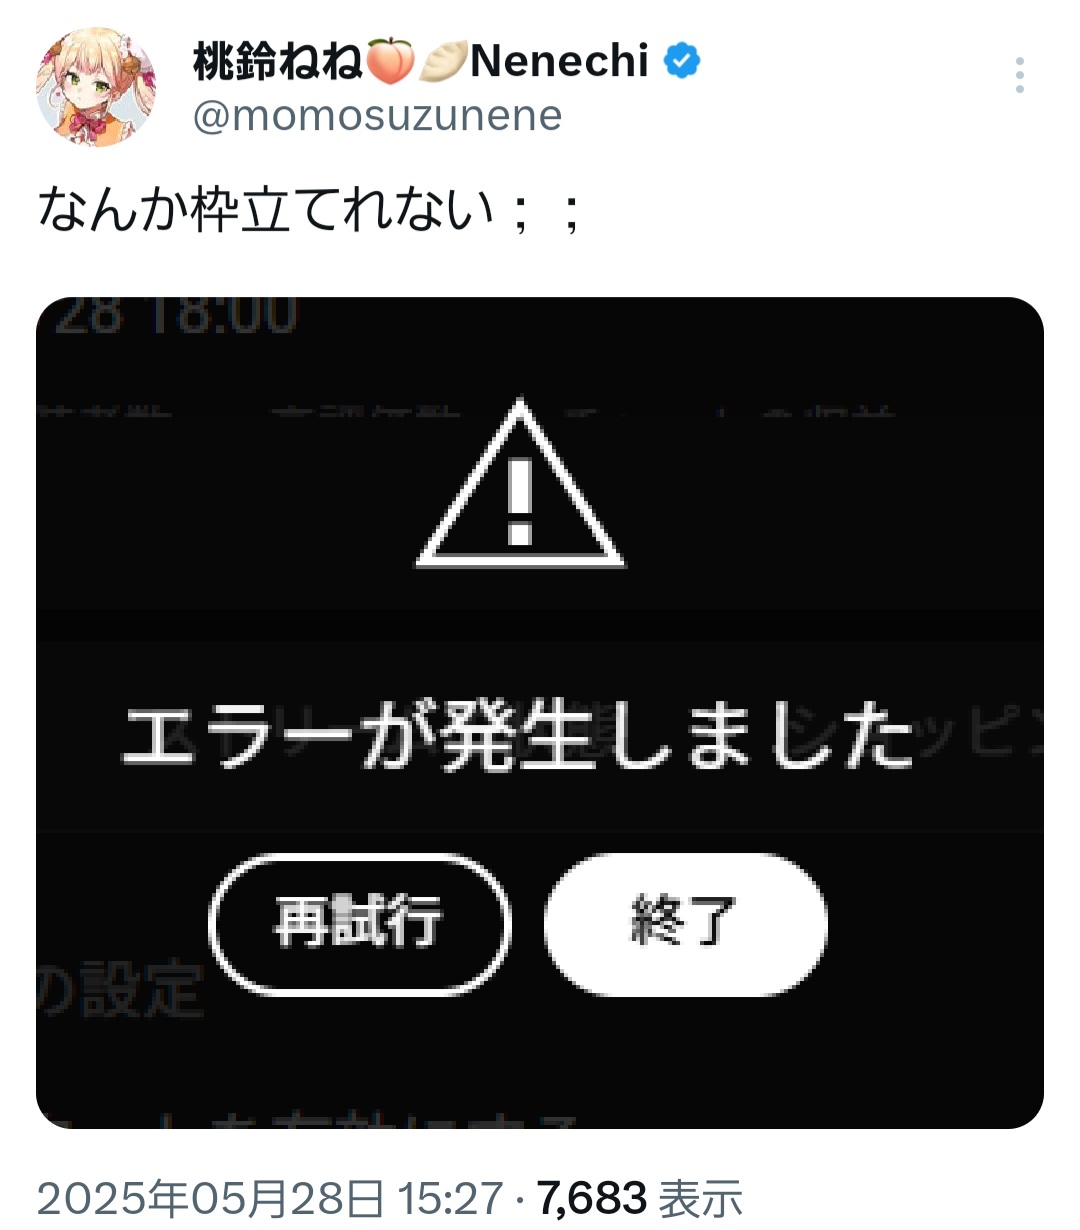
Task: Click the Nenechi part of the name
Action: [560, 61]
